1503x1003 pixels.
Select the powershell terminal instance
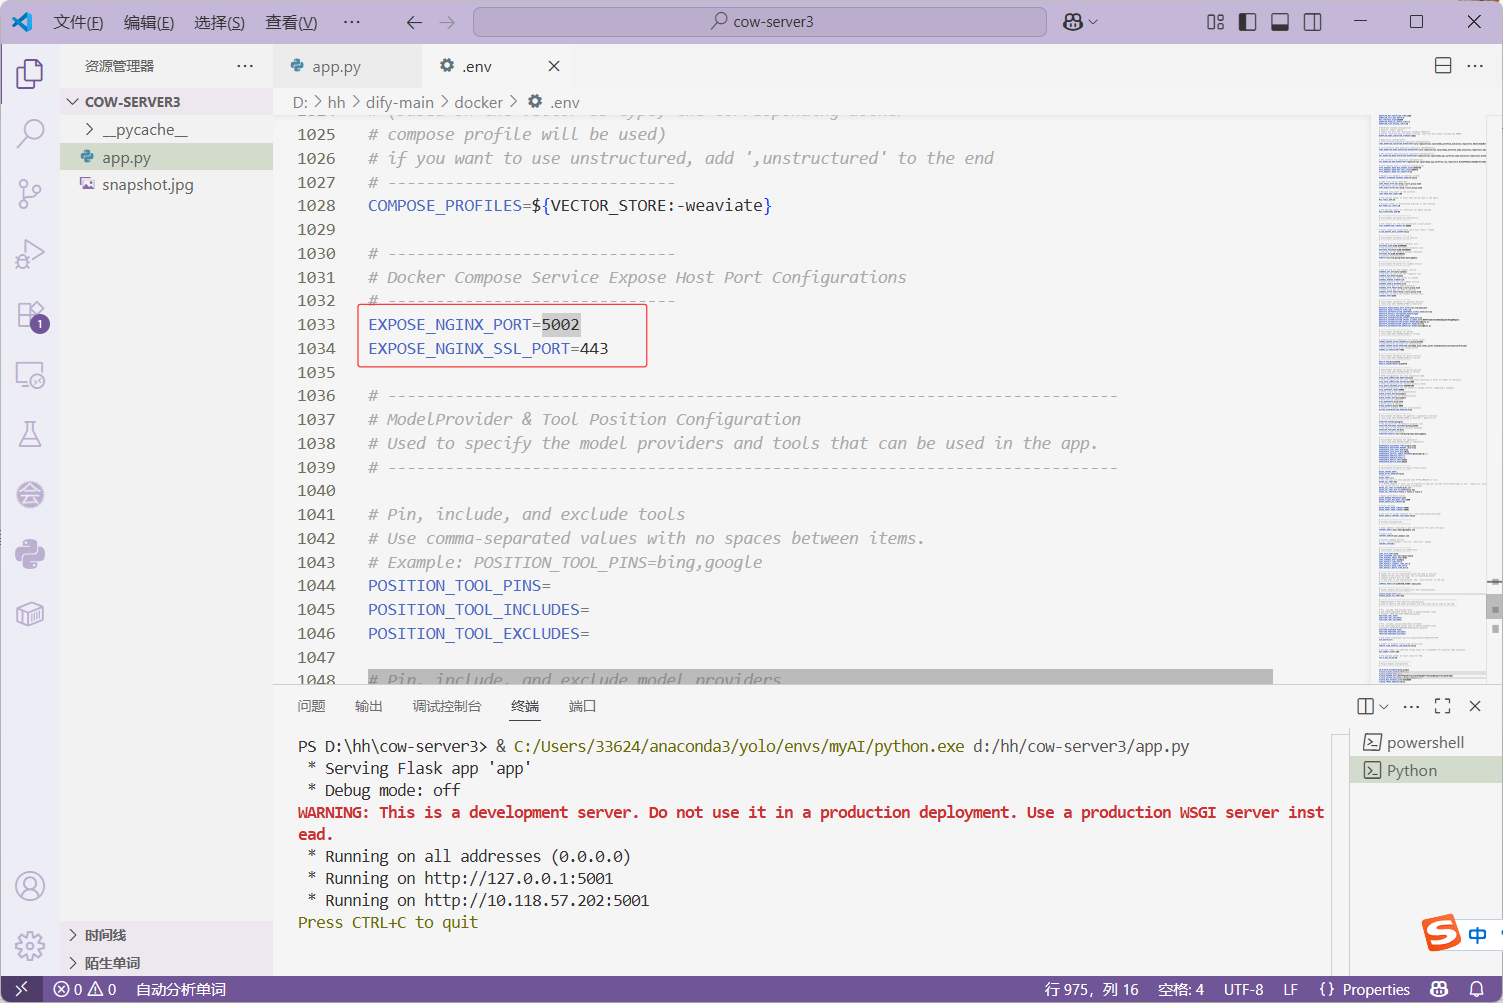pos(1426,742)
